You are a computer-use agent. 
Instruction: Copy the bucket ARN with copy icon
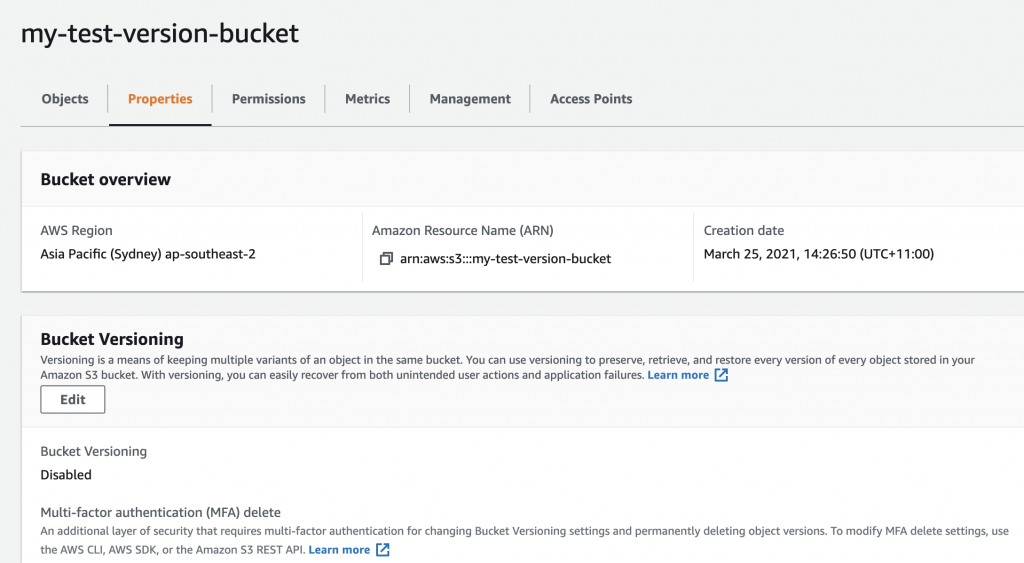point(386,259)
